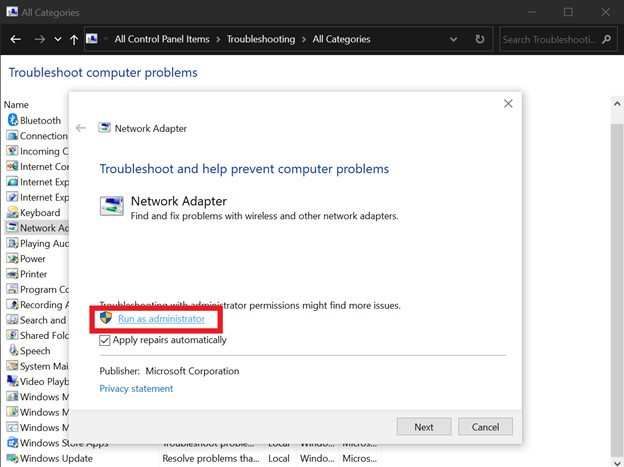Select the Windows Update icon in list
This screenshot has height=467, width=624.
13,458
